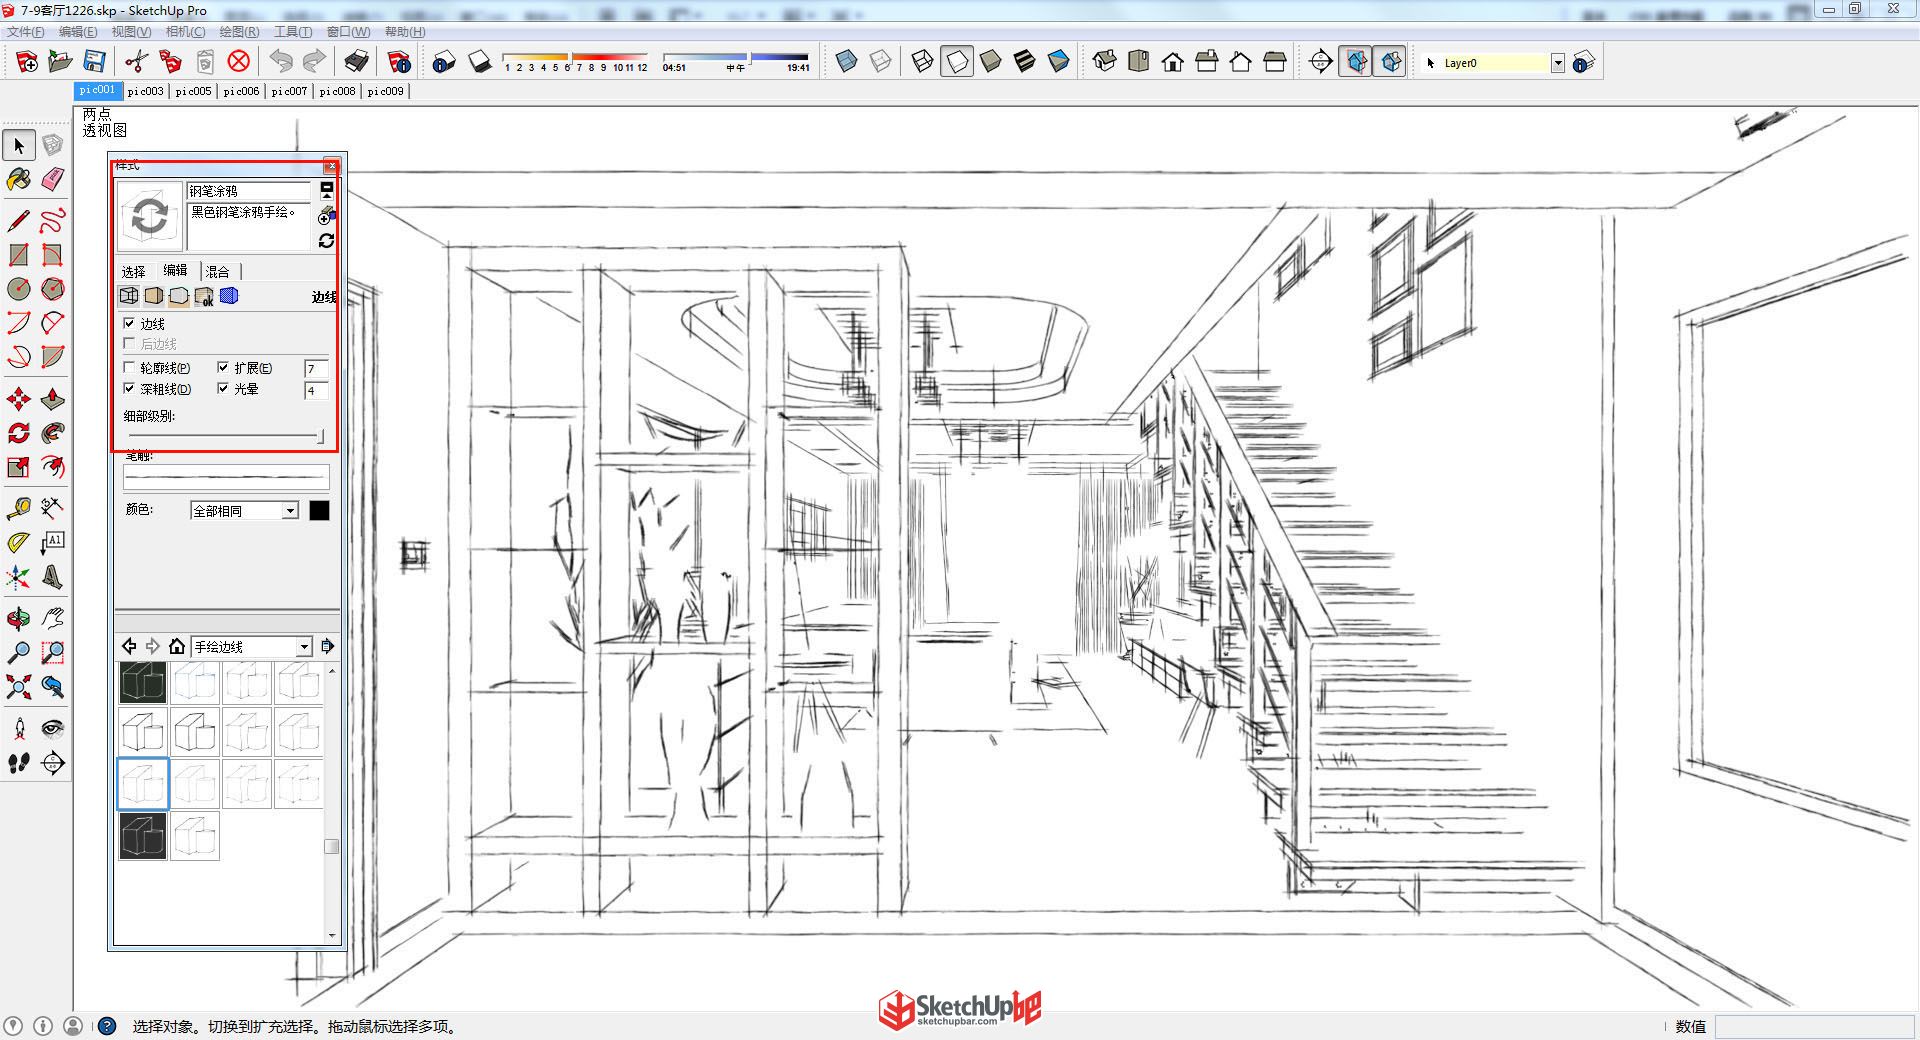Click the black edge color swatch
The image size is (1920, 1040).
click(319, 511)
